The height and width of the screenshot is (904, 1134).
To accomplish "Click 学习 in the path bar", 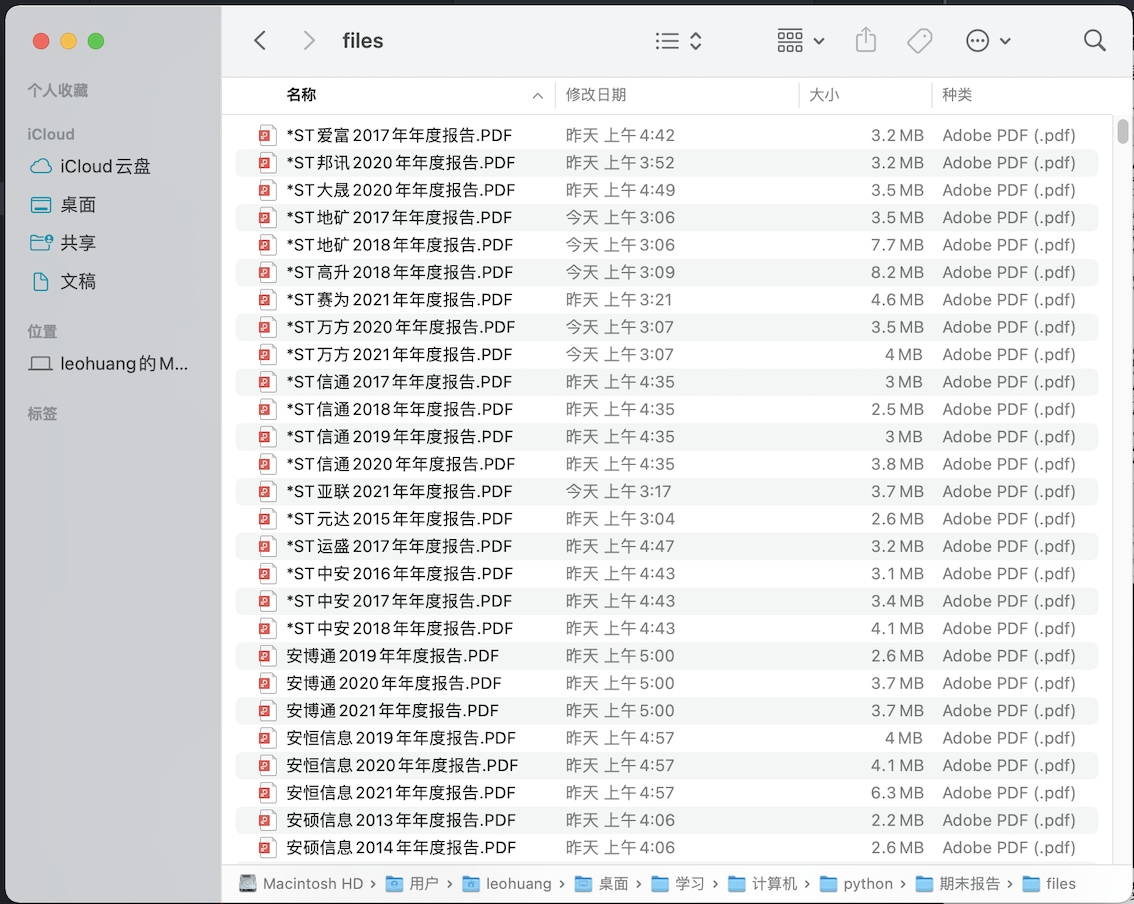I will point(678,884).
